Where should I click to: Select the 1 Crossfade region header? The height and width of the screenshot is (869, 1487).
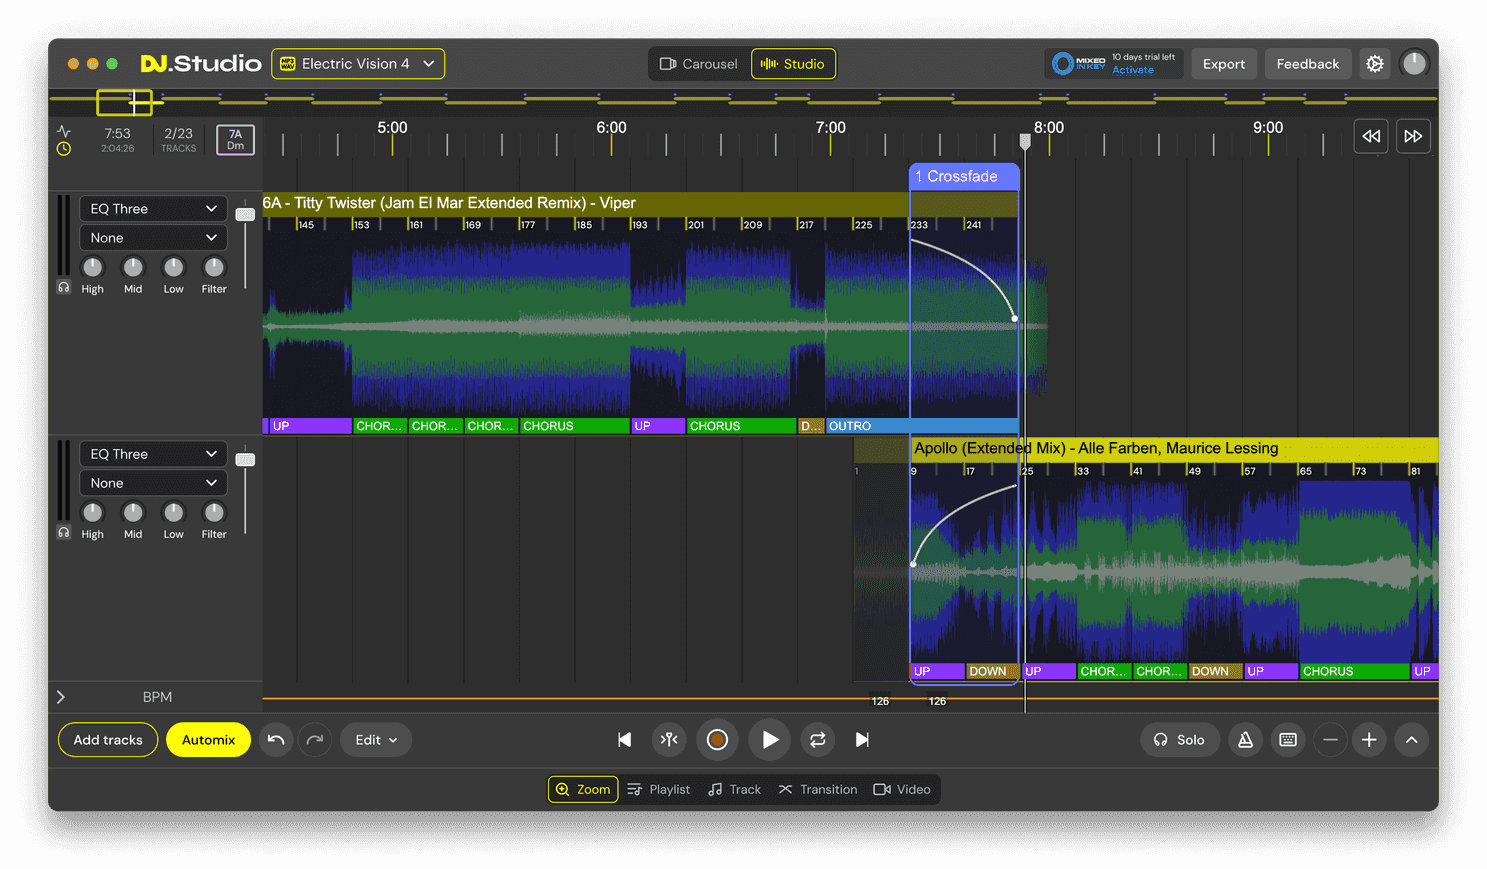[963, 176]
